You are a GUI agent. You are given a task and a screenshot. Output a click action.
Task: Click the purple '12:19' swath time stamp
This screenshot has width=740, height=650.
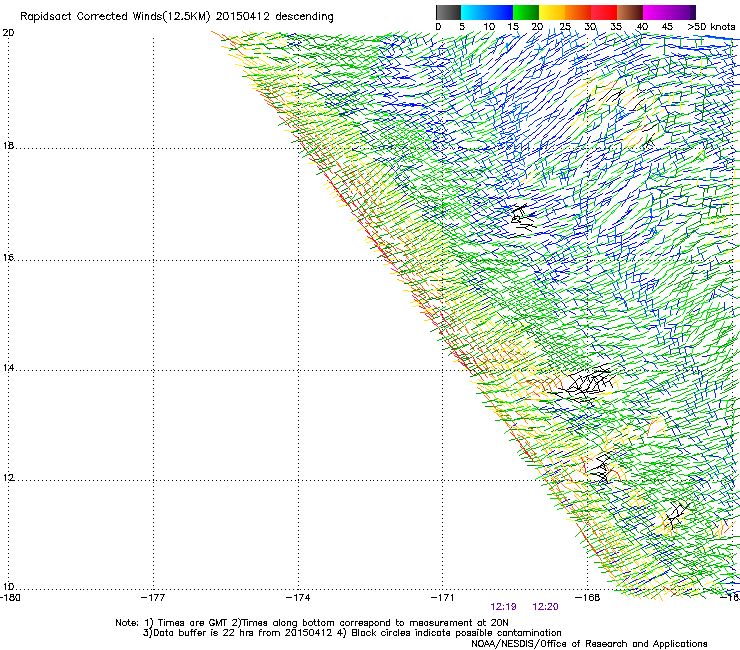point(503,607)
